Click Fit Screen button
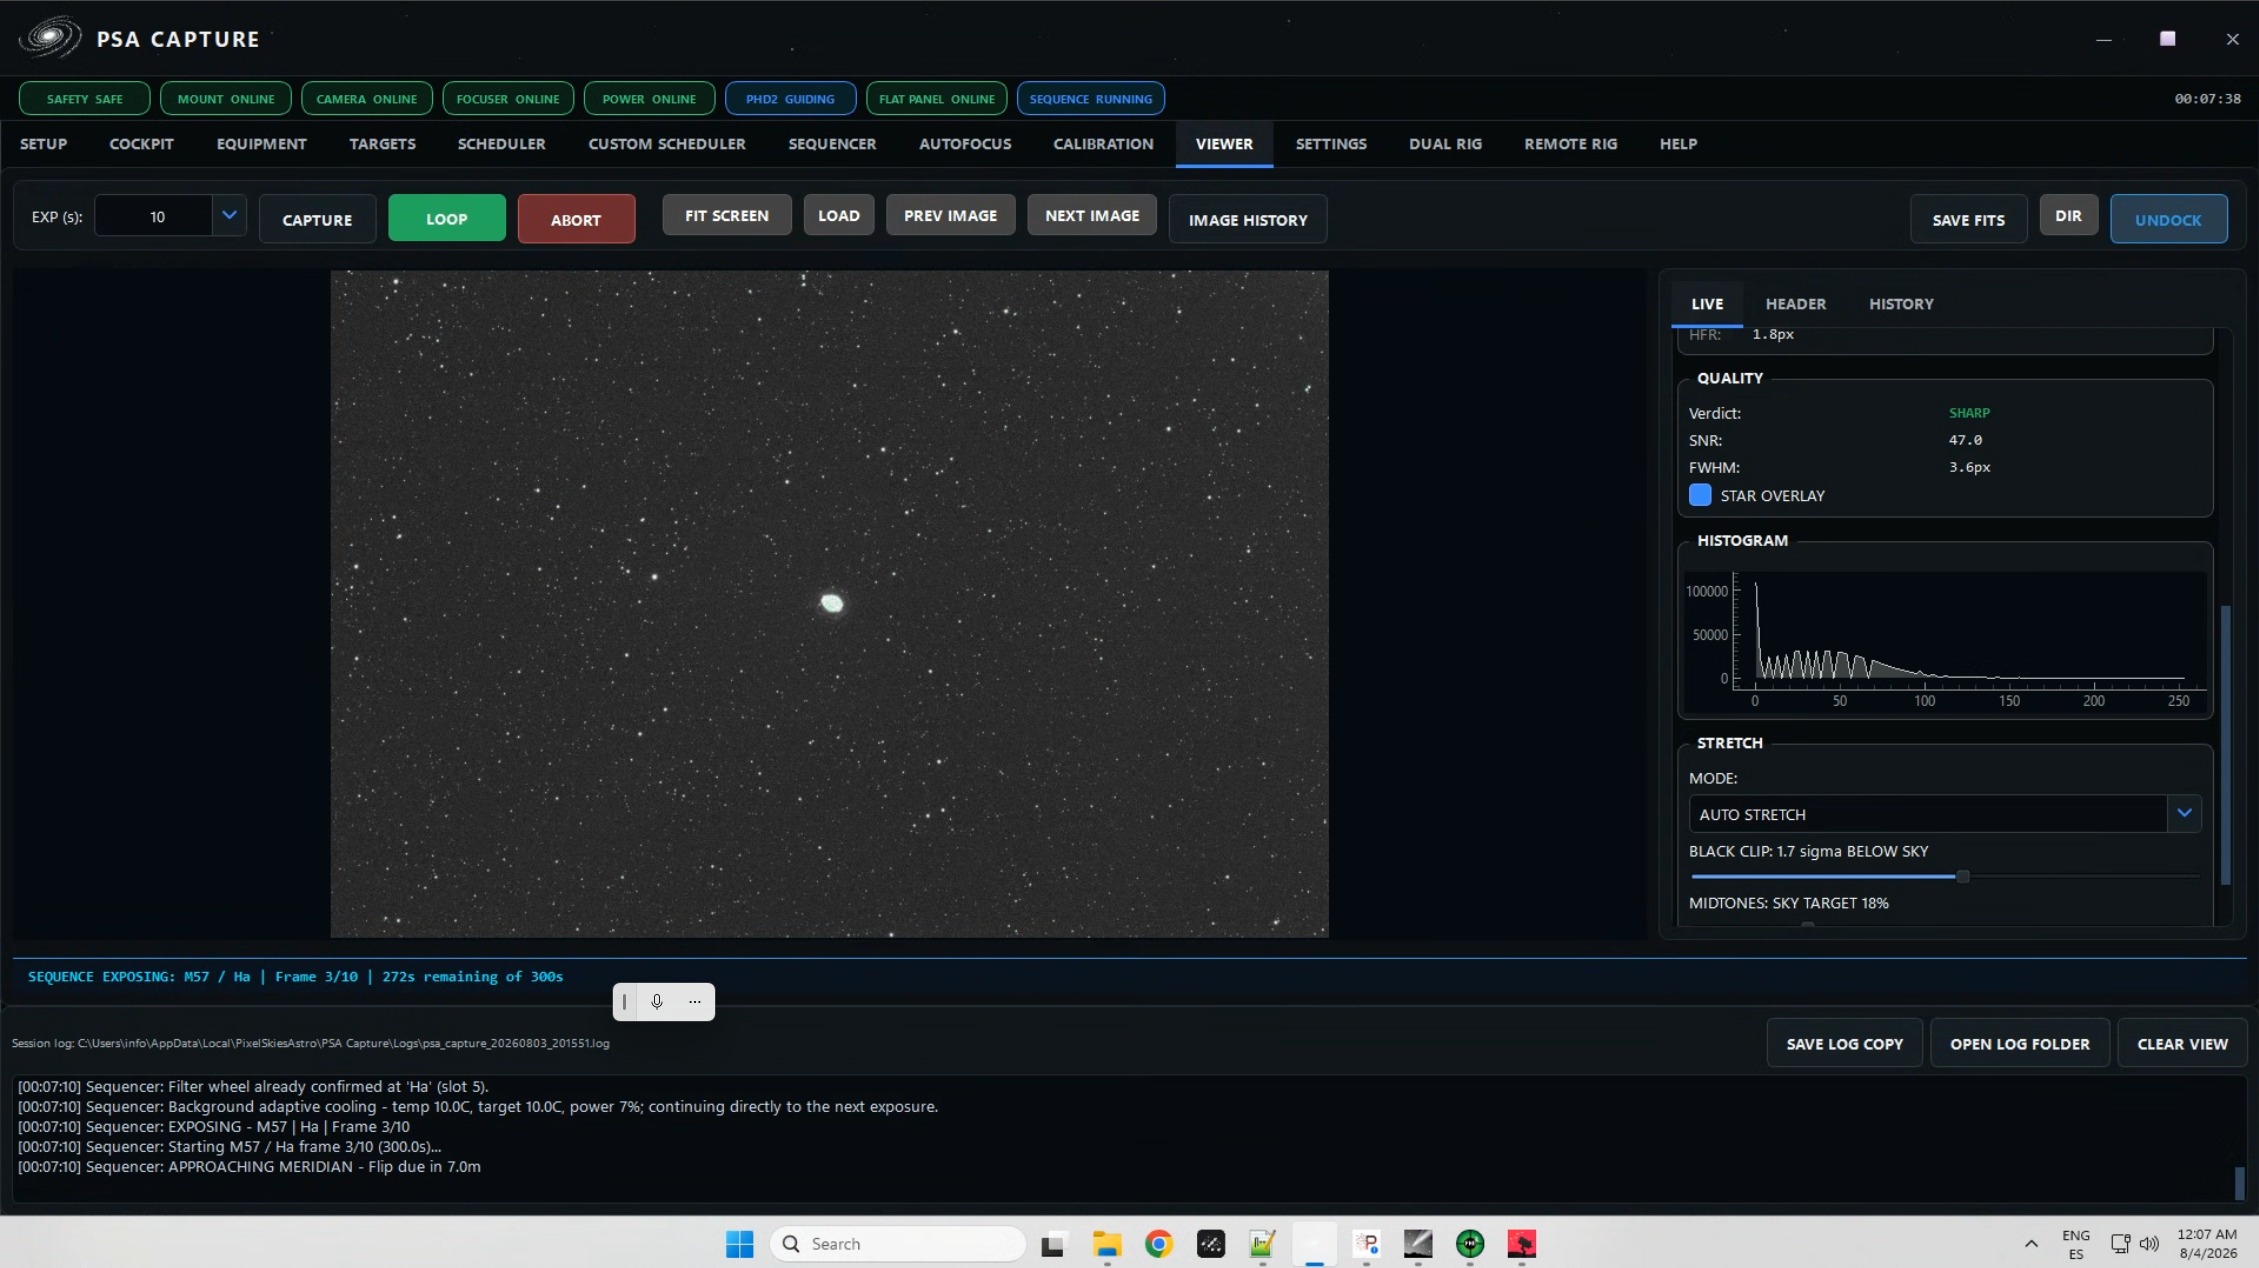 click(x=727, y=215)
